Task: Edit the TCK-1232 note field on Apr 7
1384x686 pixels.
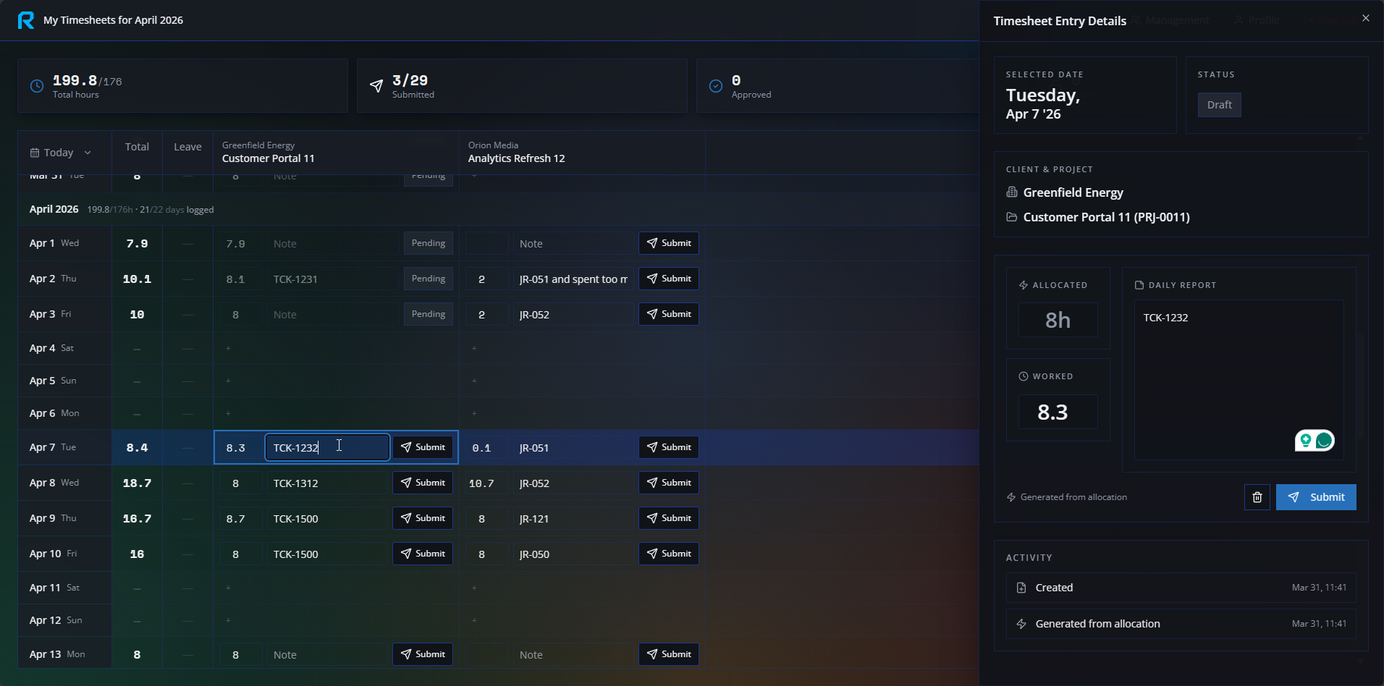Action: 327,448
